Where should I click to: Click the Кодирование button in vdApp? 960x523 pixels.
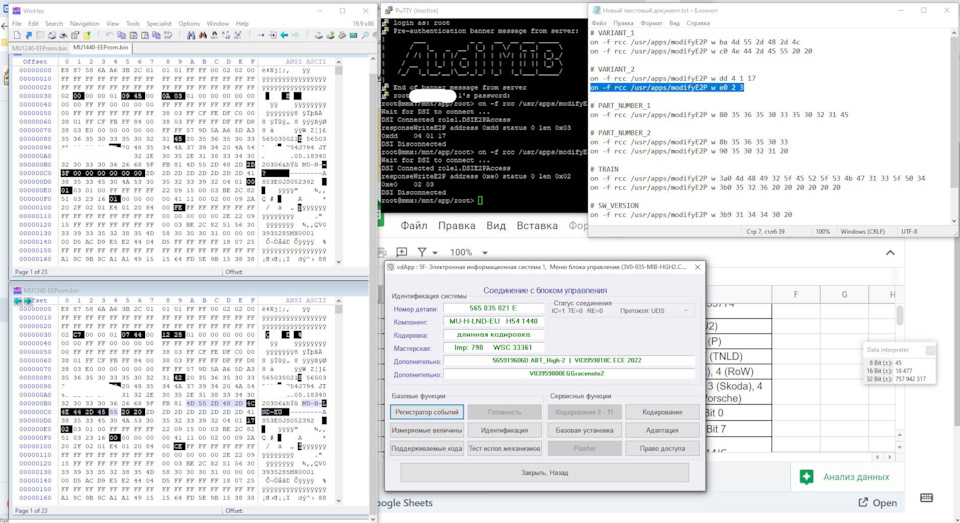click(662, 412)
